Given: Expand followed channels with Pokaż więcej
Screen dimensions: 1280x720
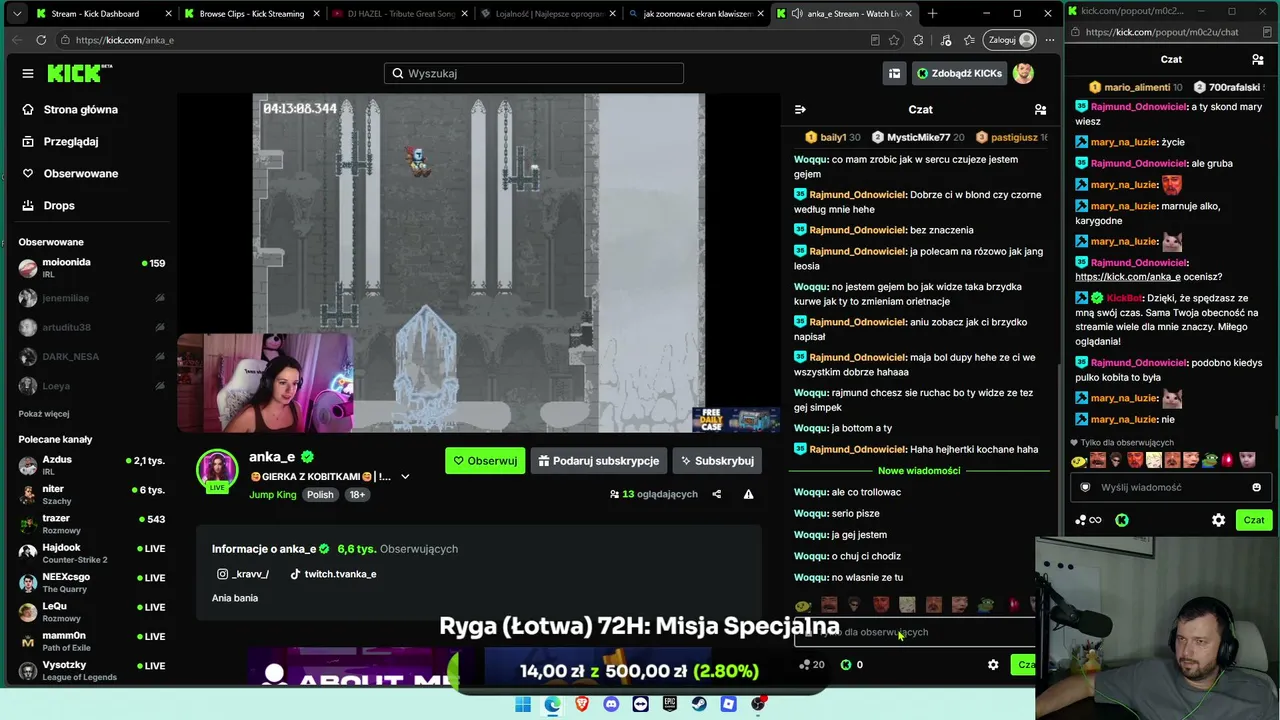Looking at the screenshot, I should [x=44, y=414].
